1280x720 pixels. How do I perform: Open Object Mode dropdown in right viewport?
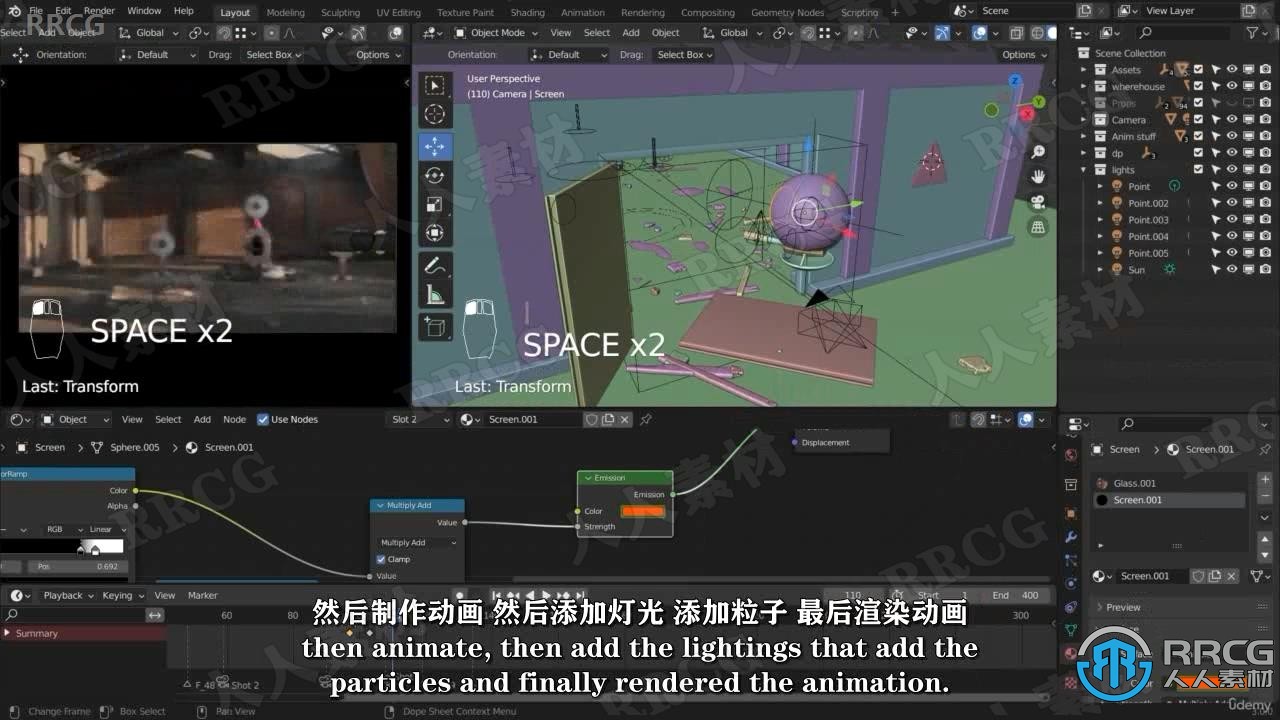click(496, 32)
